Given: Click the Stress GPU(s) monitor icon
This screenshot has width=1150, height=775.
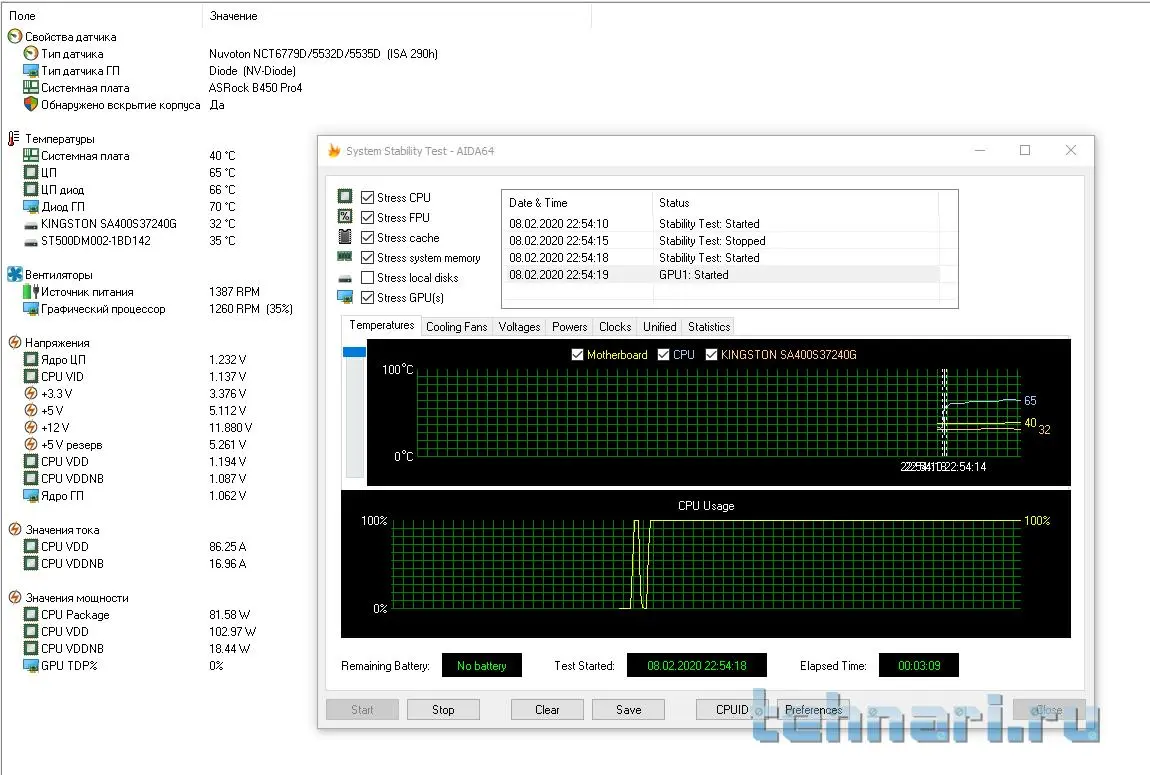Looking at the screenshot, I should tap(345, 297).
